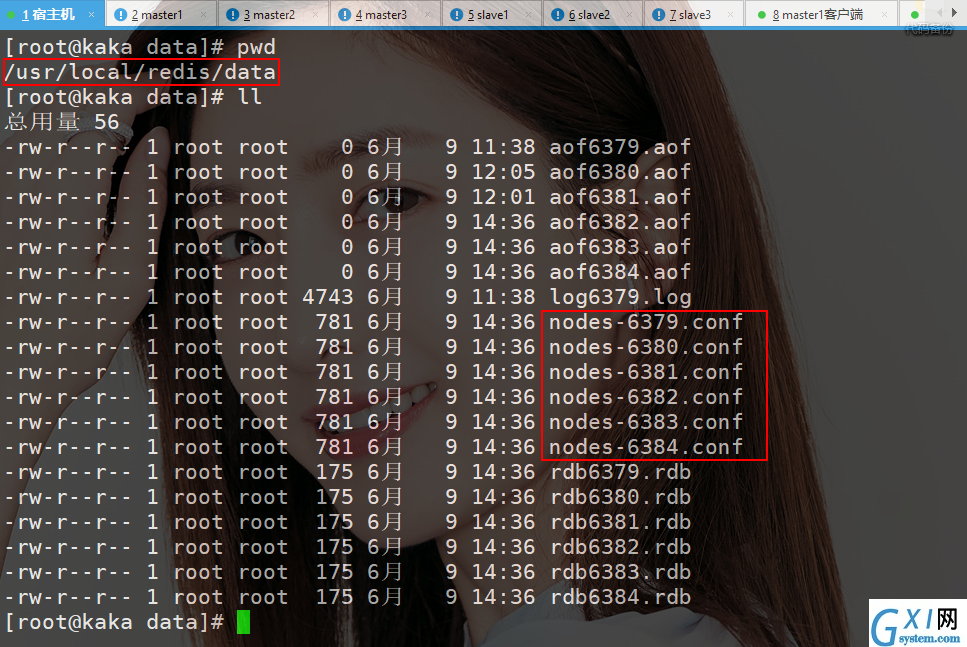
Task: Click the file name aof6379.aof
Action: pos(620,147)
